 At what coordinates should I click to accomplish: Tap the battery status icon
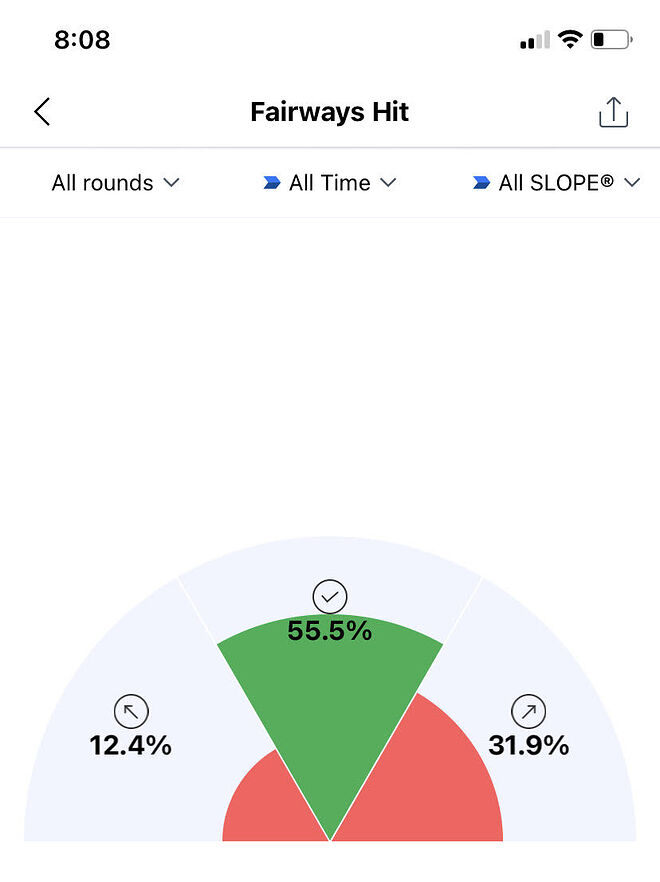[x=612, y=39]
